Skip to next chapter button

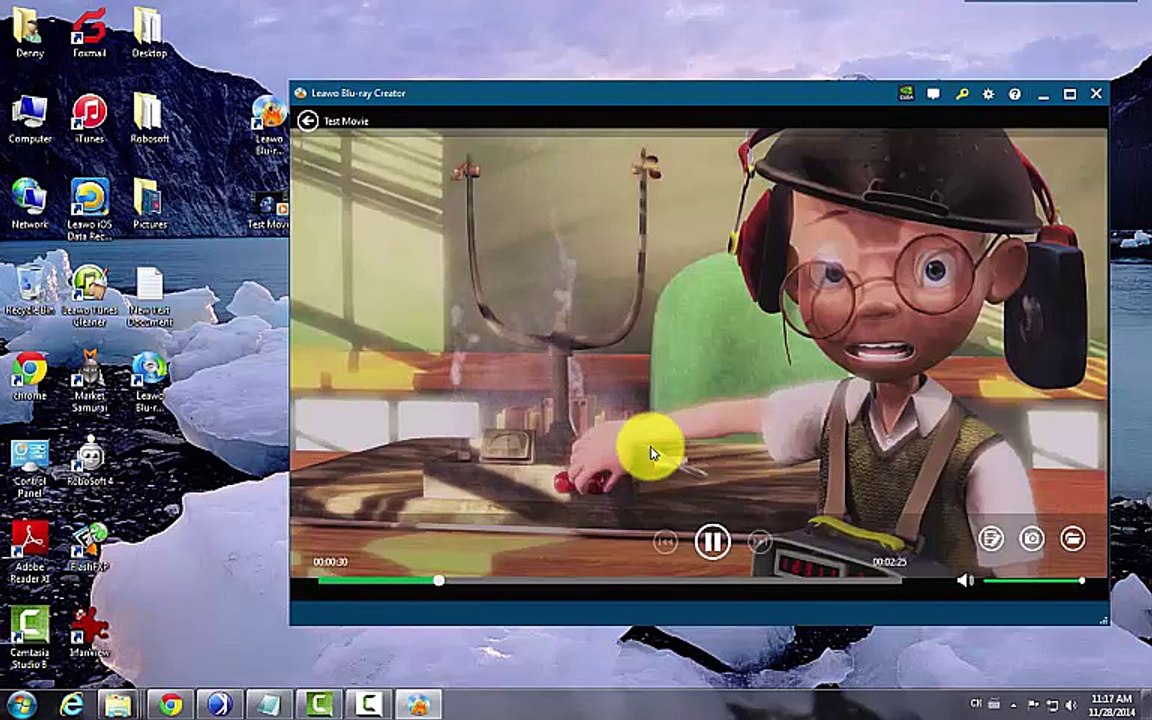[760, 542]
